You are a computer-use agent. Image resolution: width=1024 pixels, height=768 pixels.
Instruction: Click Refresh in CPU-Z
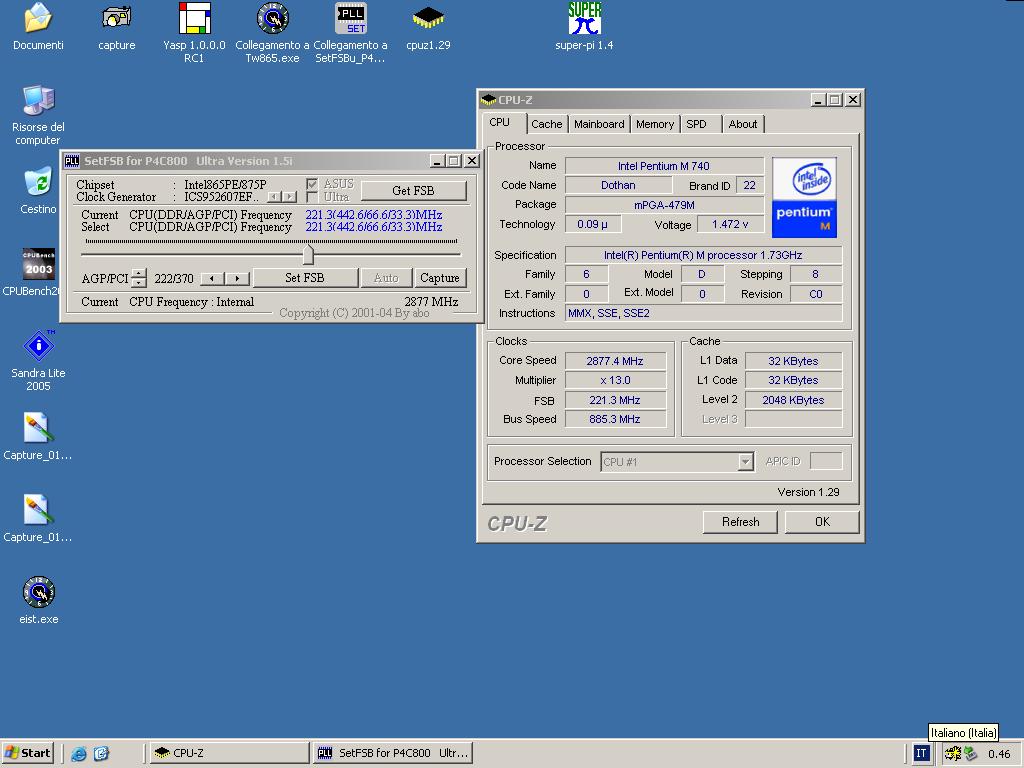741,522
